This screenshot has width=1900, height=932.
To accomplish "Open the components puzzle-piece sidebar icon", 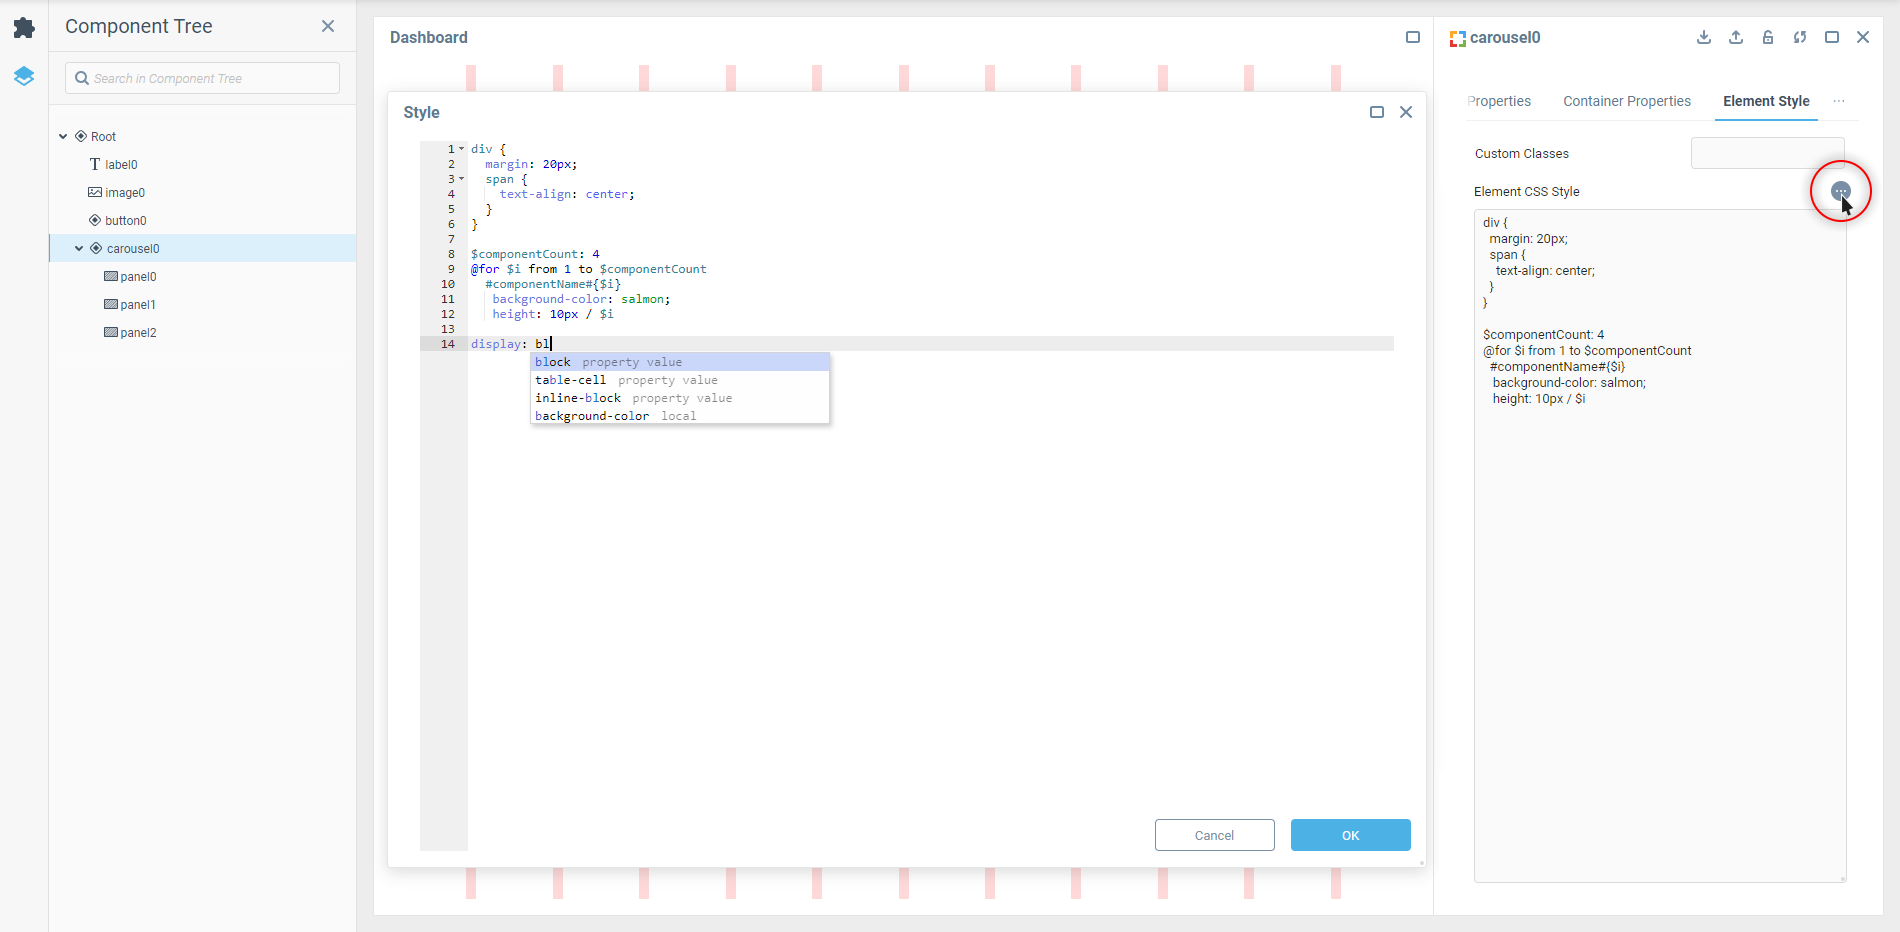I will [x=24, y=28].
